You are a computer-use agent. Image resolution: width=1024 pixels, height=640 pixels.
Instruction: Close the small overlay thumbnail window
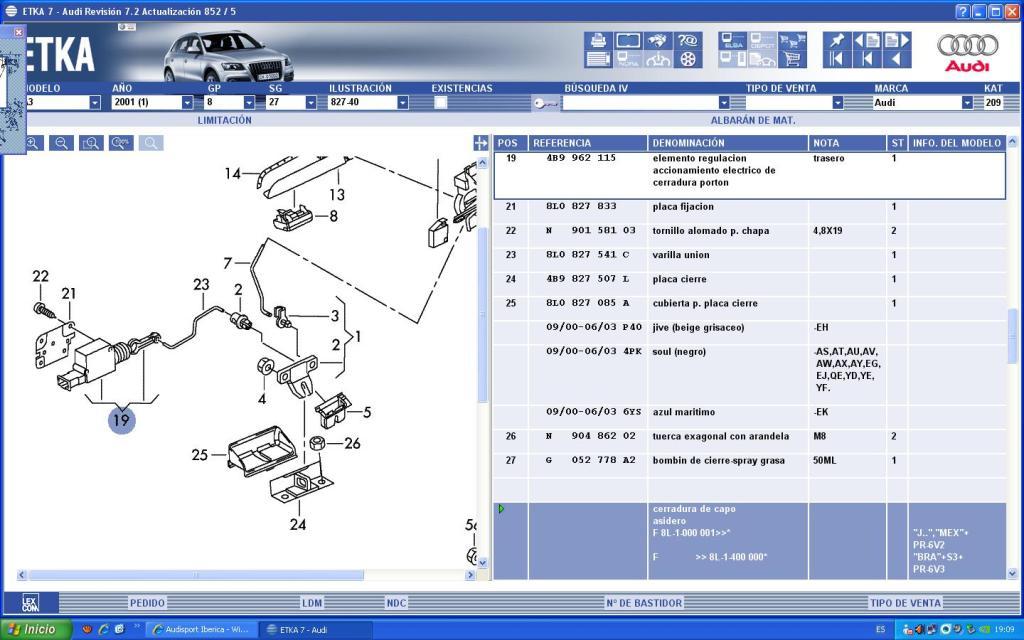click(x=18, y=32)
